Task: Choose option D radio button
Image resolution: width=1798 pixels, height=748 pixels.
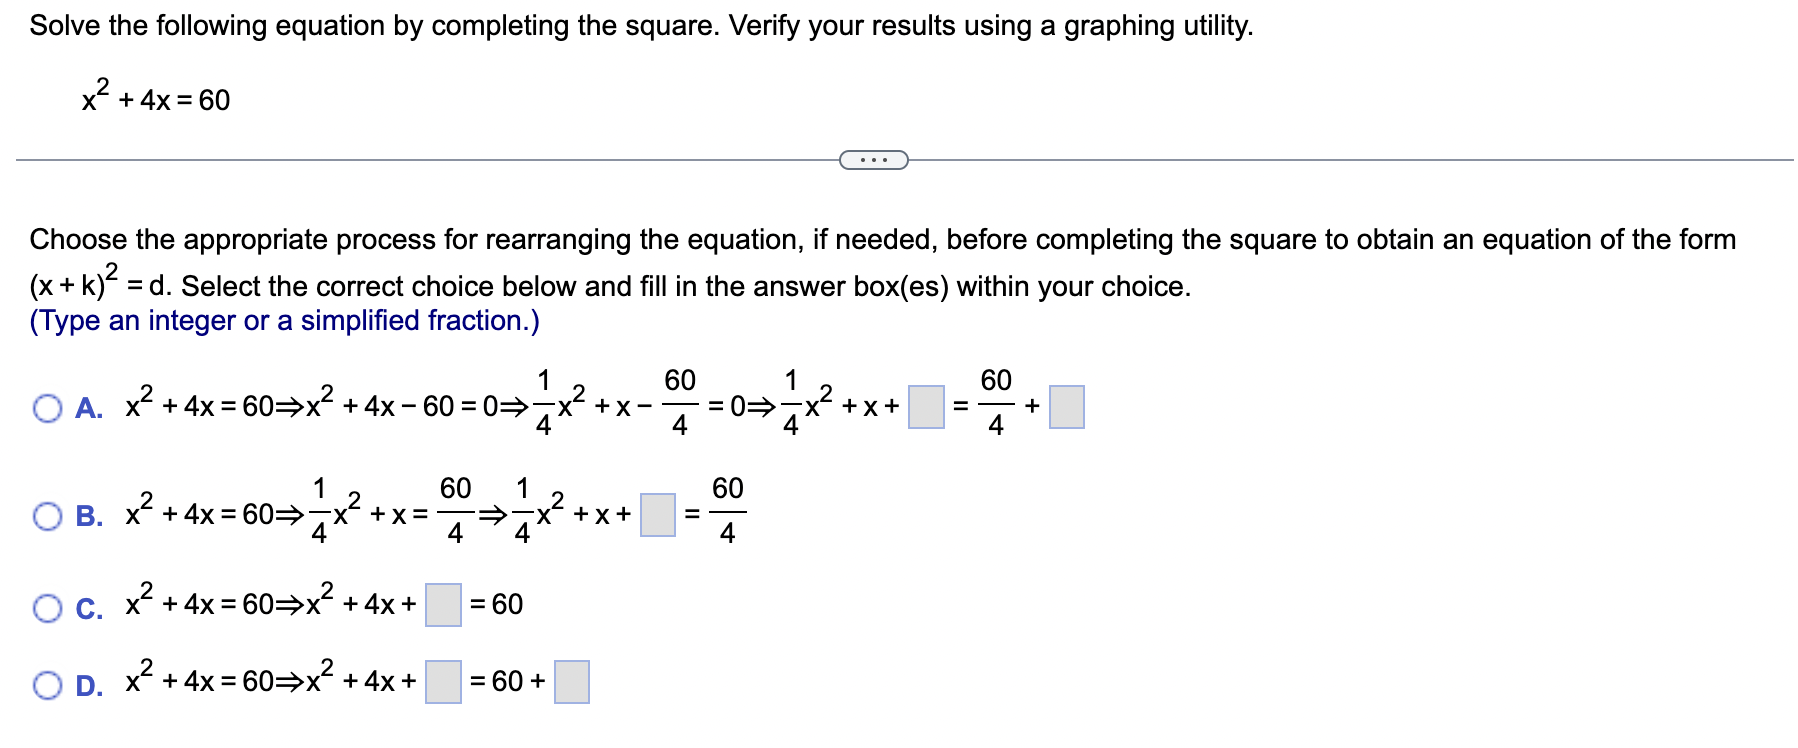Action: tap(47, 685)
